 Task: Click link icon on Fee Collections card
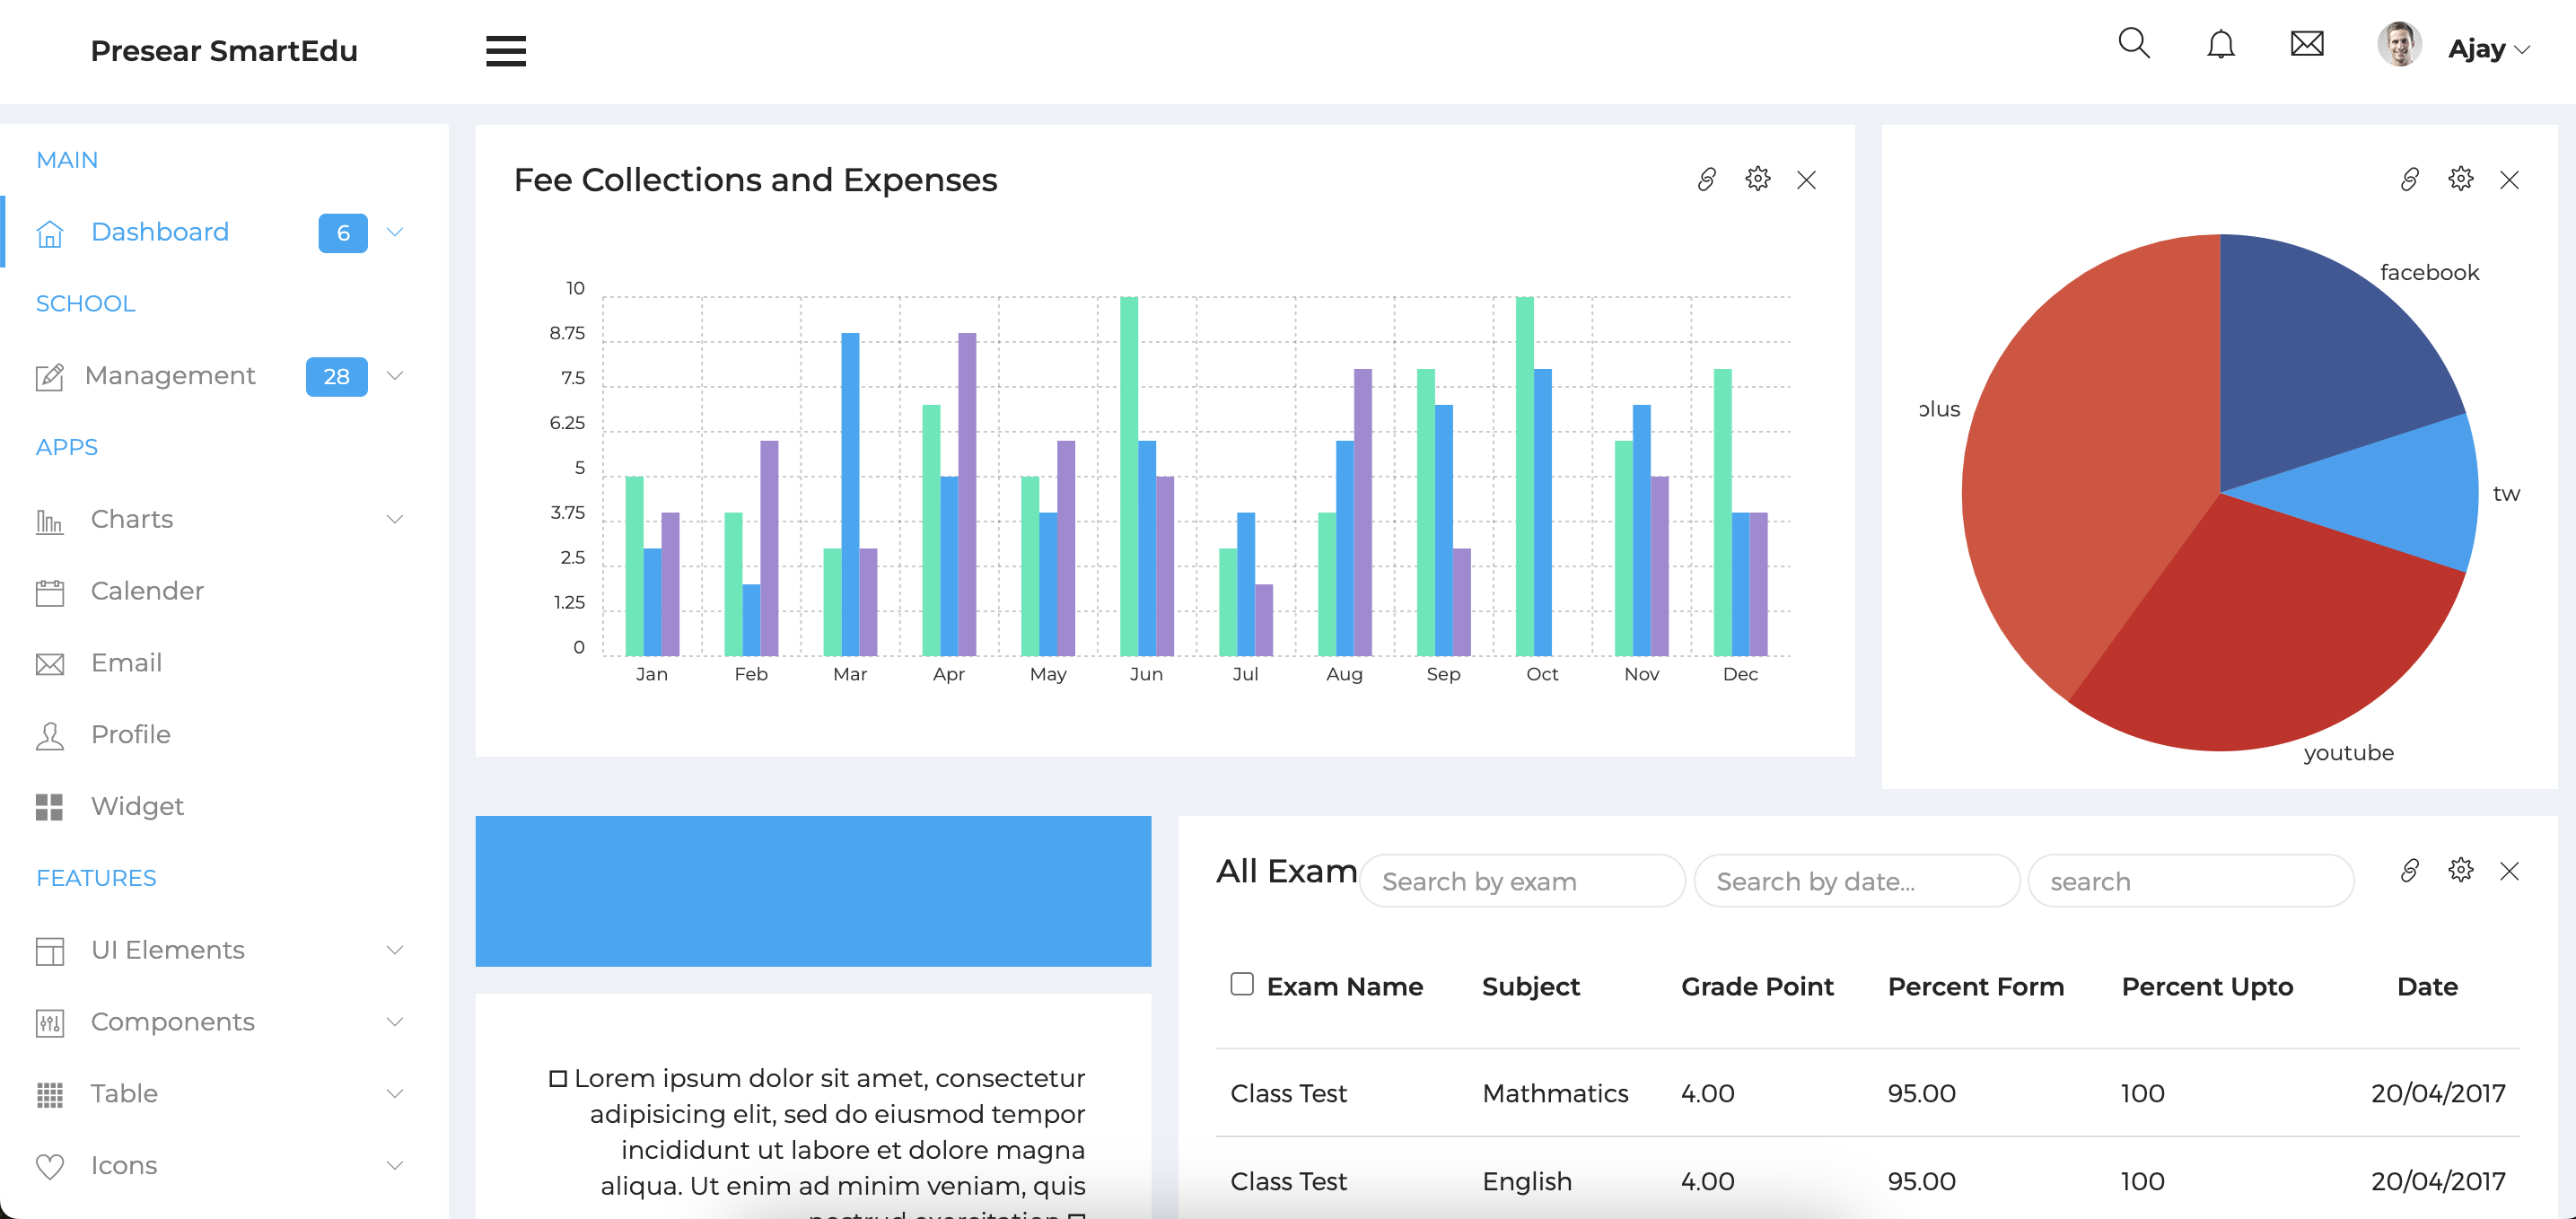[x=1707, y=180]
